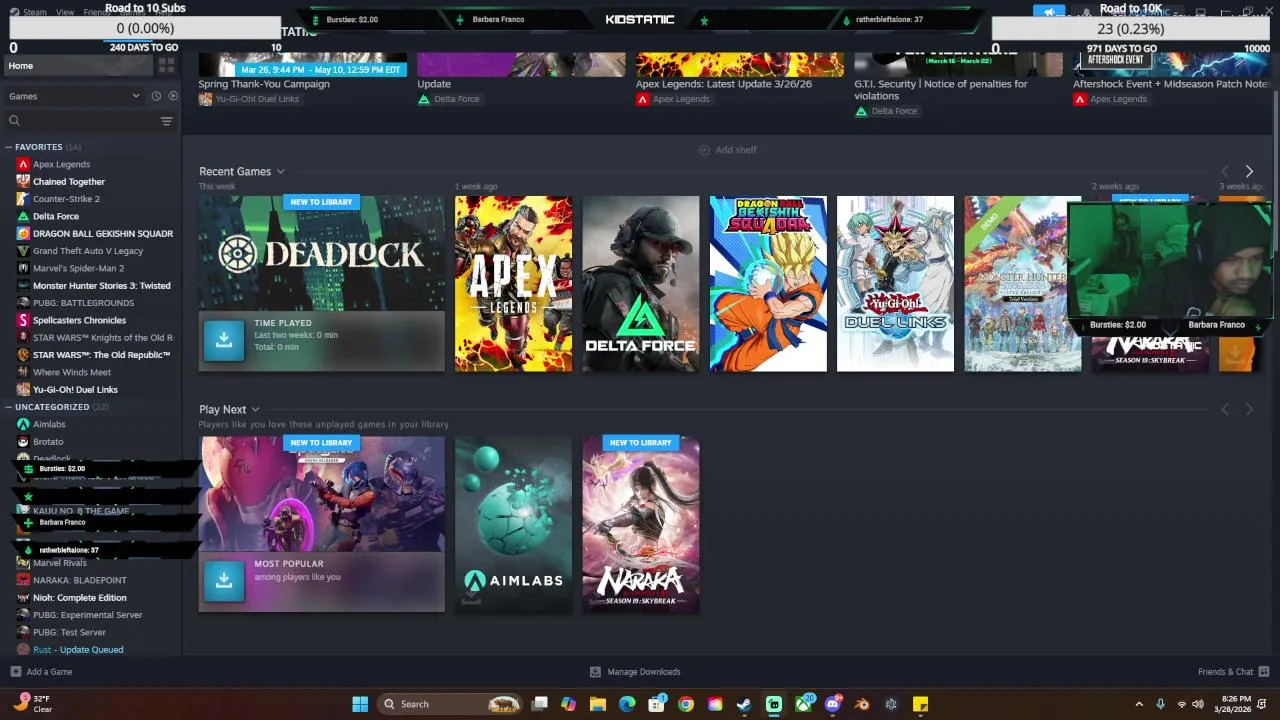This screenshot has height=720, width=1280.
Task: Select Spellcasters Chronicles in the sidebar
Action: coord(79,320)
